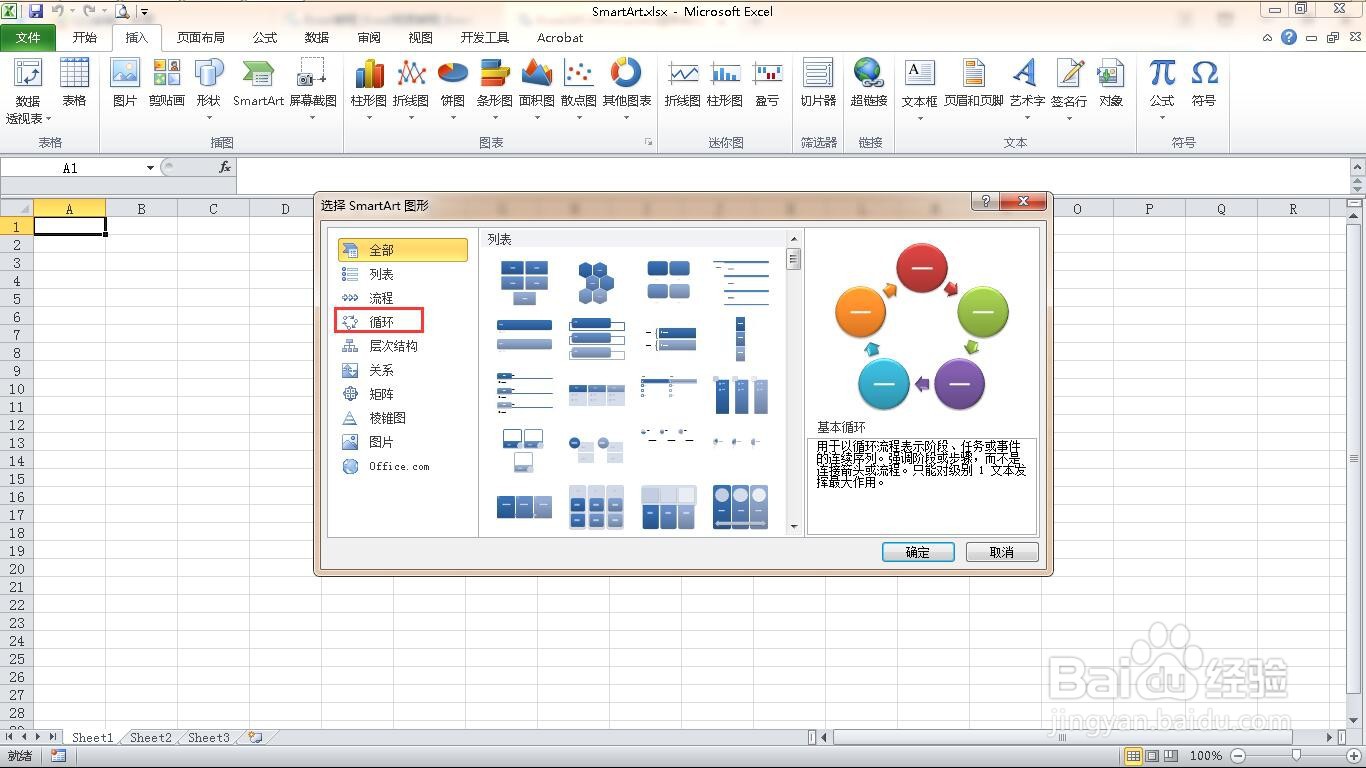Viewport: 1366px width, 768px height.
Task: Switch to the Acrobat tab
Action: 560,38
